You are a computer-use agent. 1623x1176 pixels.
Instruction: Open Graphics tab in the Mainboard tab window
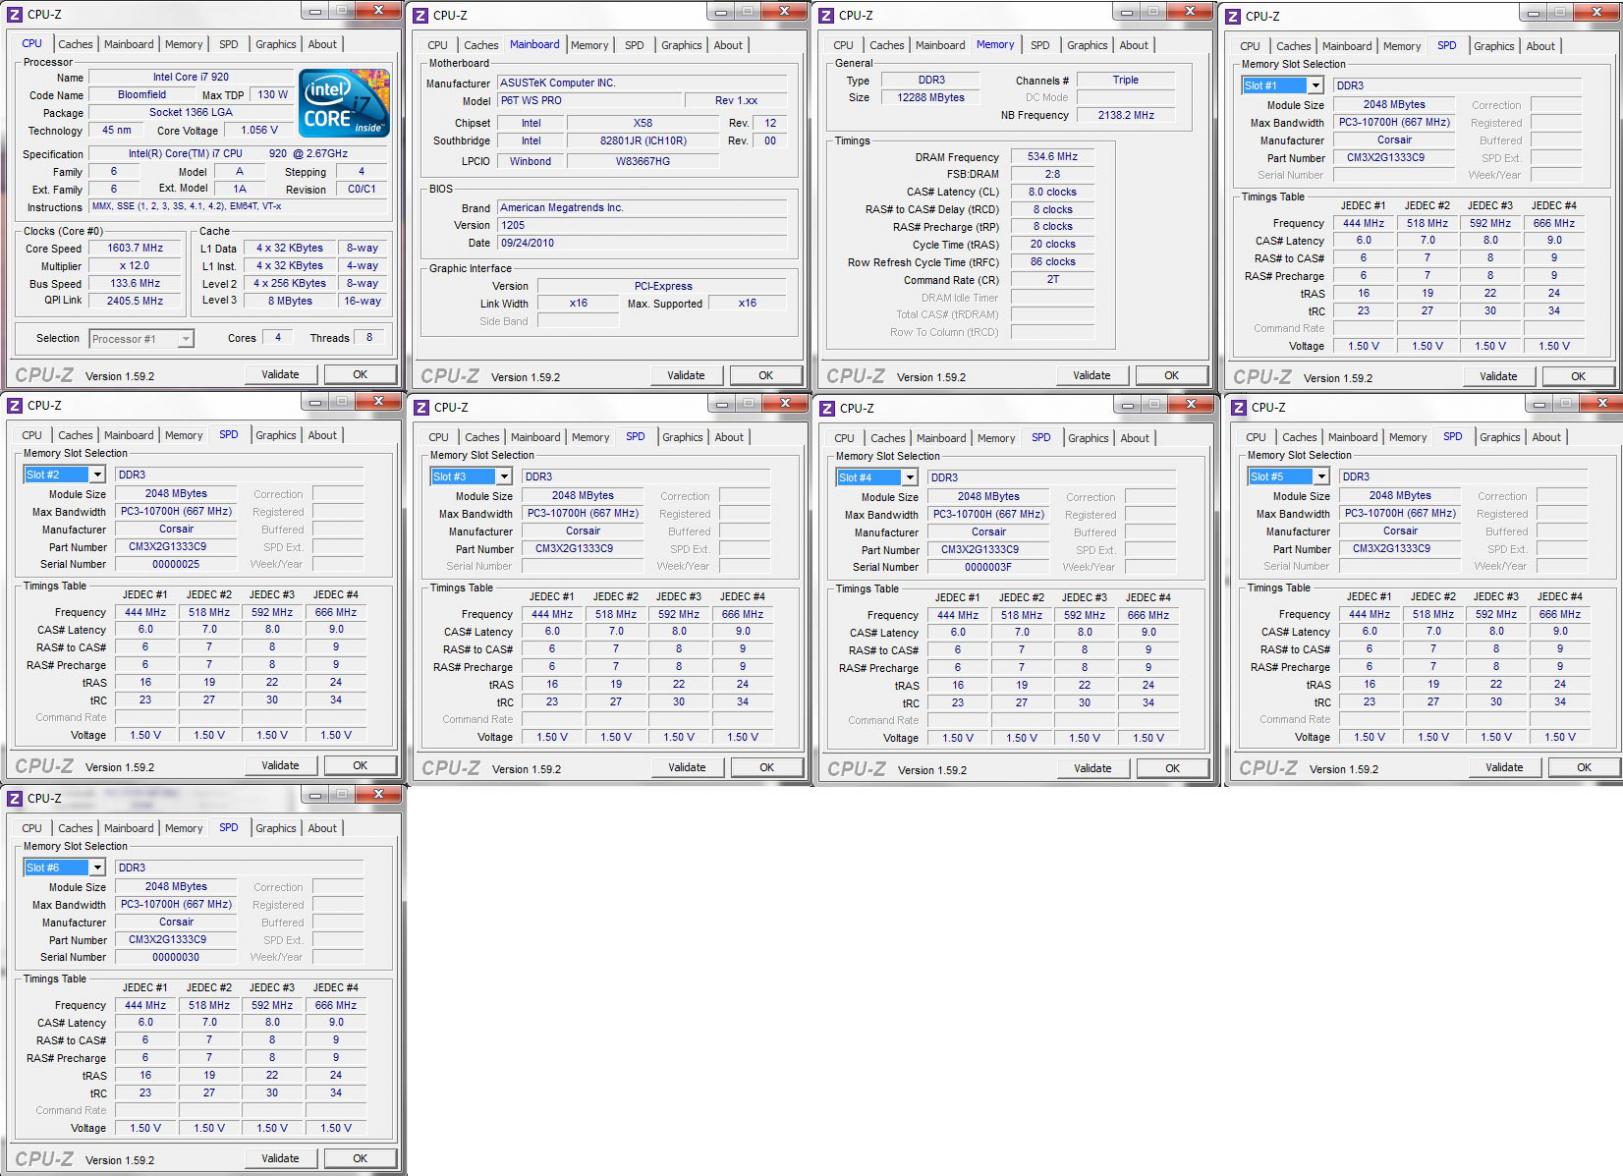click(681, 45)
